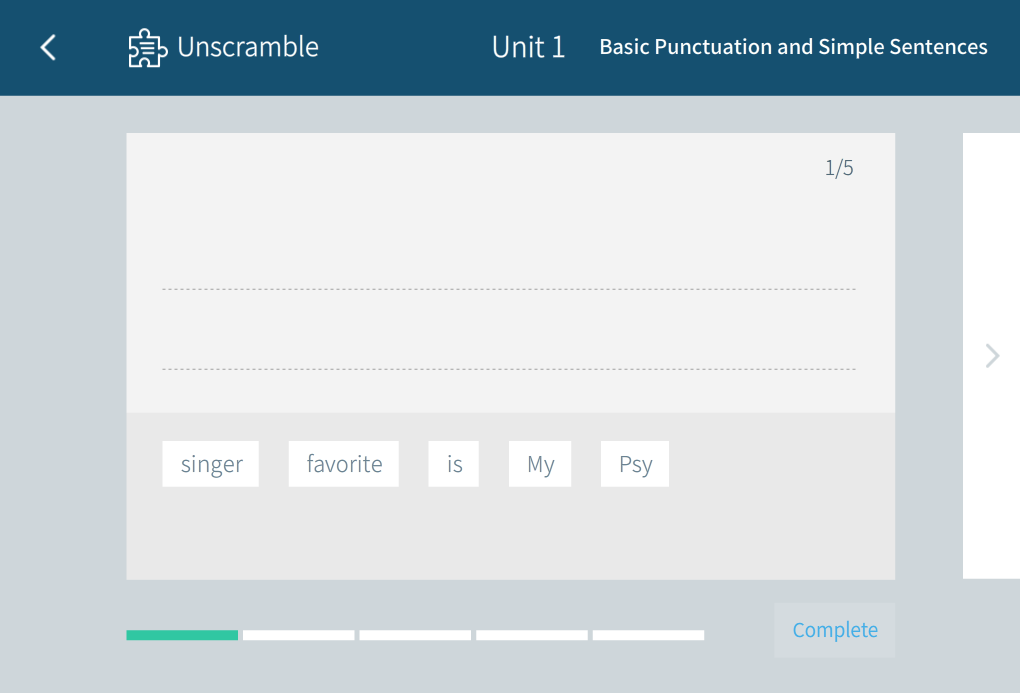Select the third progress bar segment
Screen dimensions: 1020x693
pos(415,635)
